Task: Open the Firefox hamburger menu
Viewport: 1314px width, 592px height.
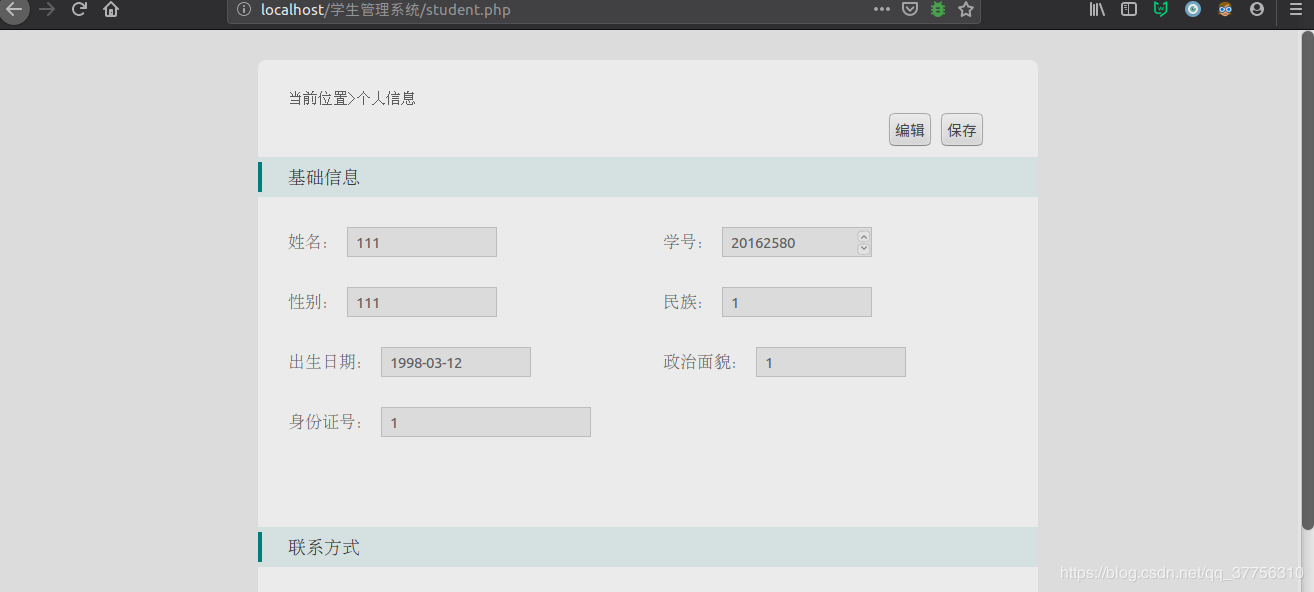Action: click(1295, 9)
